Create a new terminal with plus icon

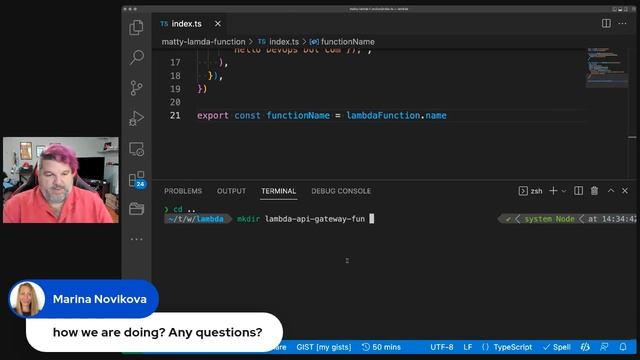point(553,191)
